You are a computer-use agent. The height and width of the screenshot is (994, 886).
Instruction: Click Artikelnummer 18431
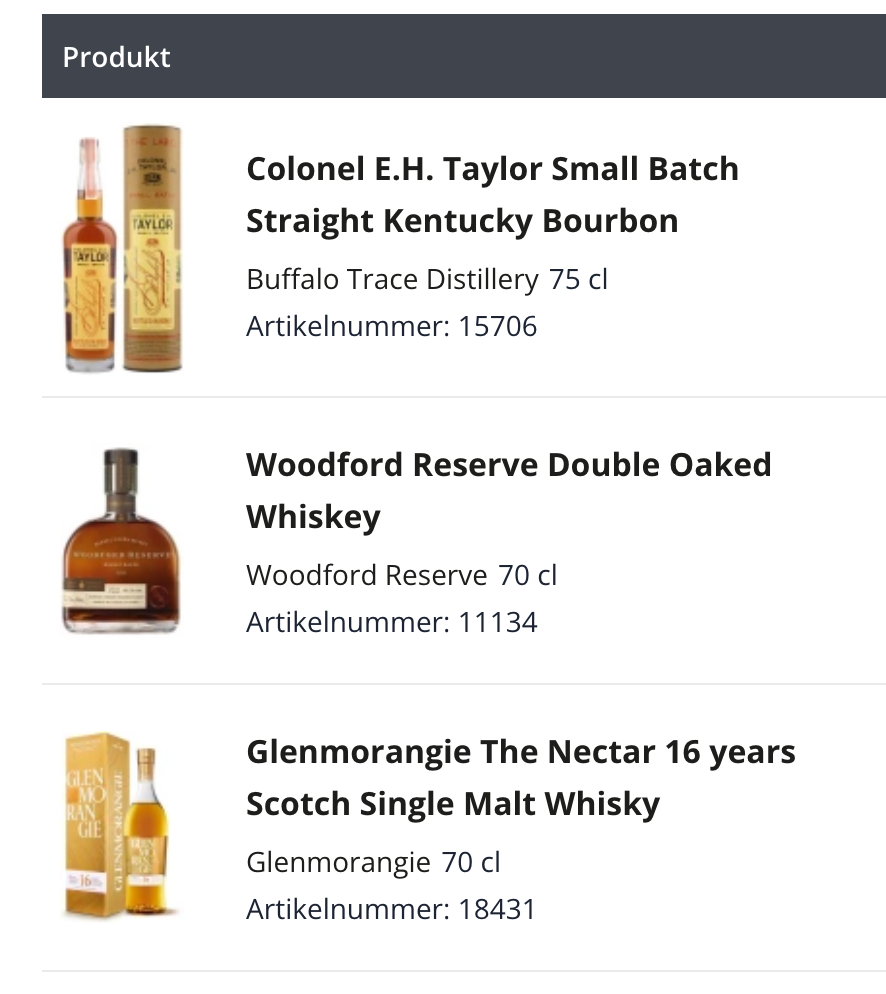click(x=391, y=909)
